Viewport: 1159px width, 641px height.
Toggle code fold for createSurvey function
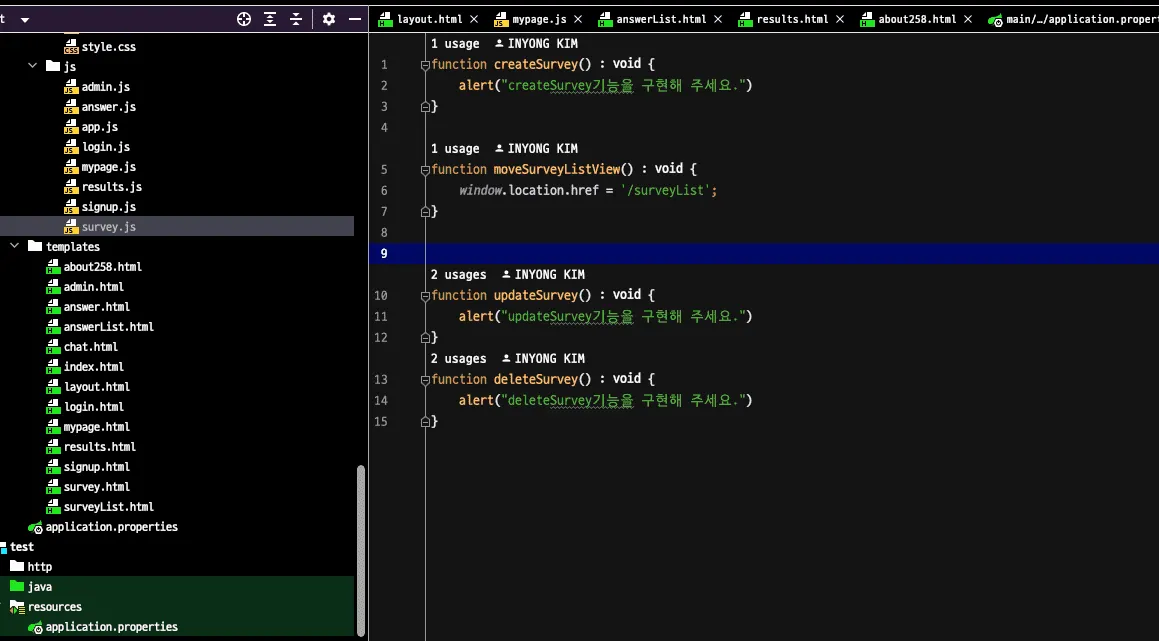tap(425, 65)
